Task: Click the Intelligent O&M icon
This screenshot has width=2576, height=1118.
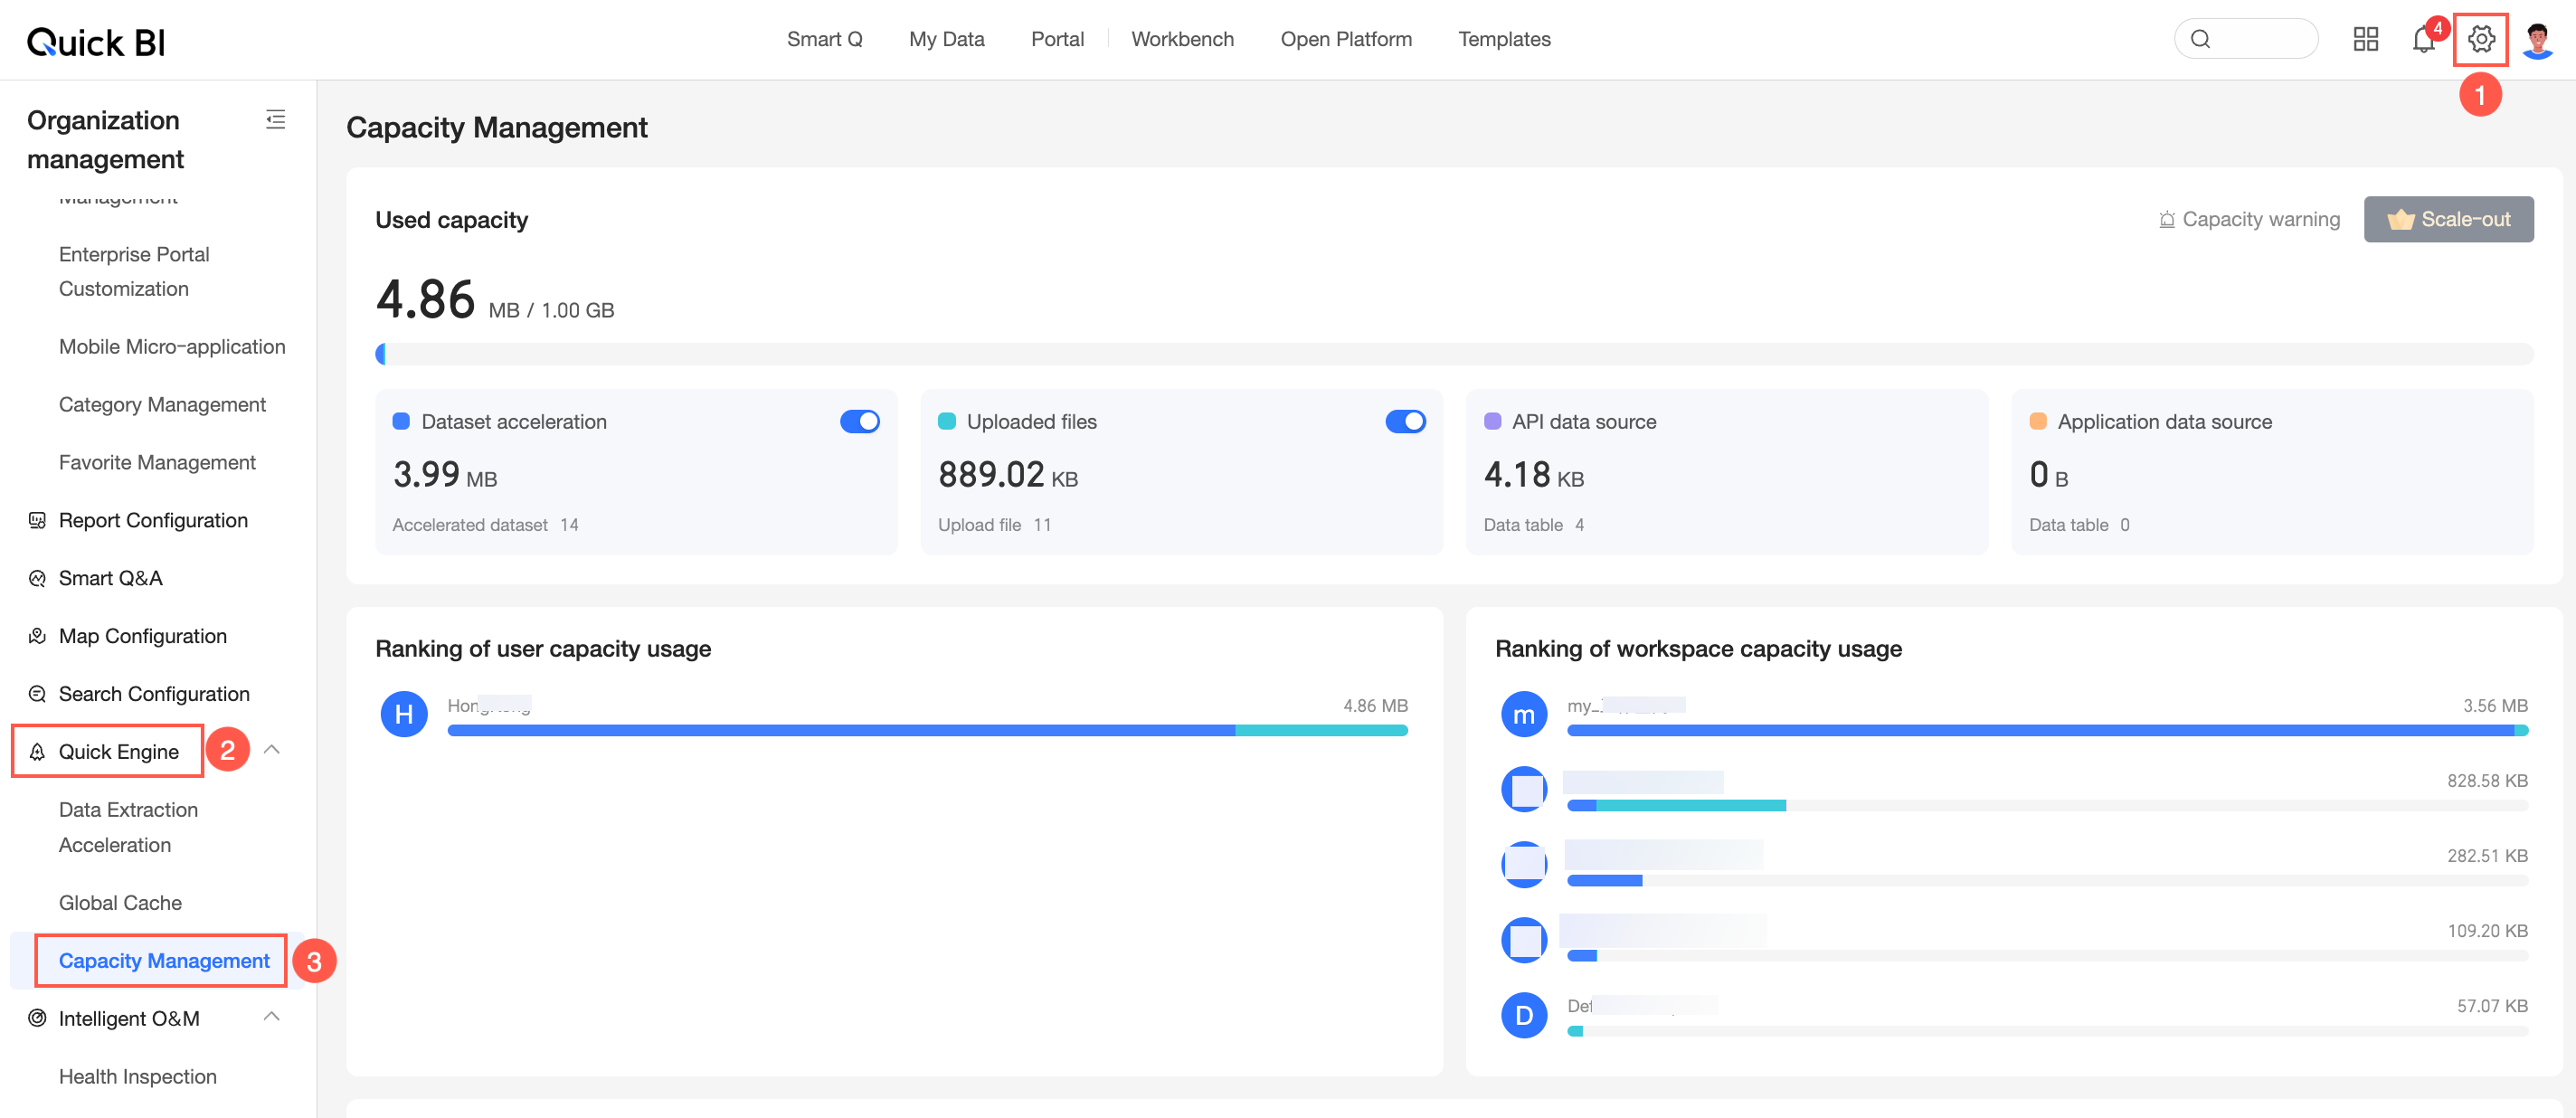Action: pos(37,1018)
